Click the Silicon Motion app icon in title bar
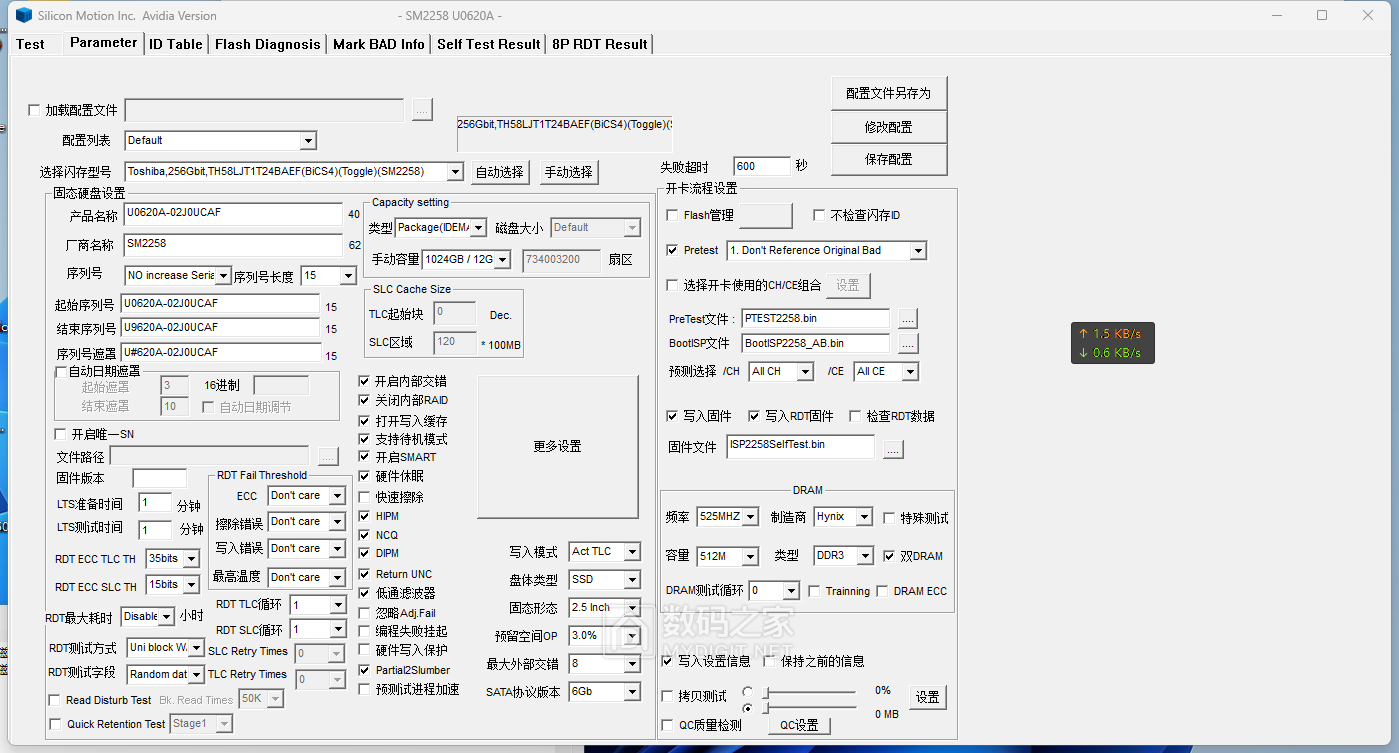 23,16
